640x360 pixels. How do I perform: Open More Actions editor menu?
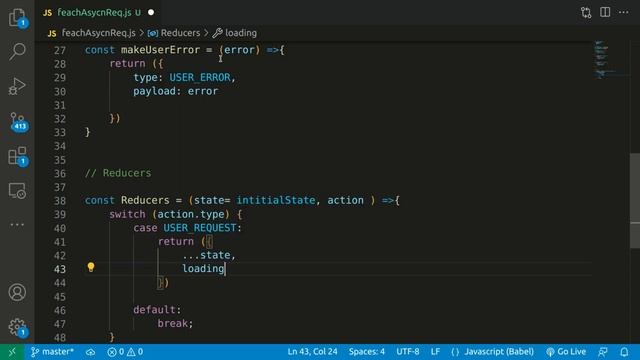(624, 12)
